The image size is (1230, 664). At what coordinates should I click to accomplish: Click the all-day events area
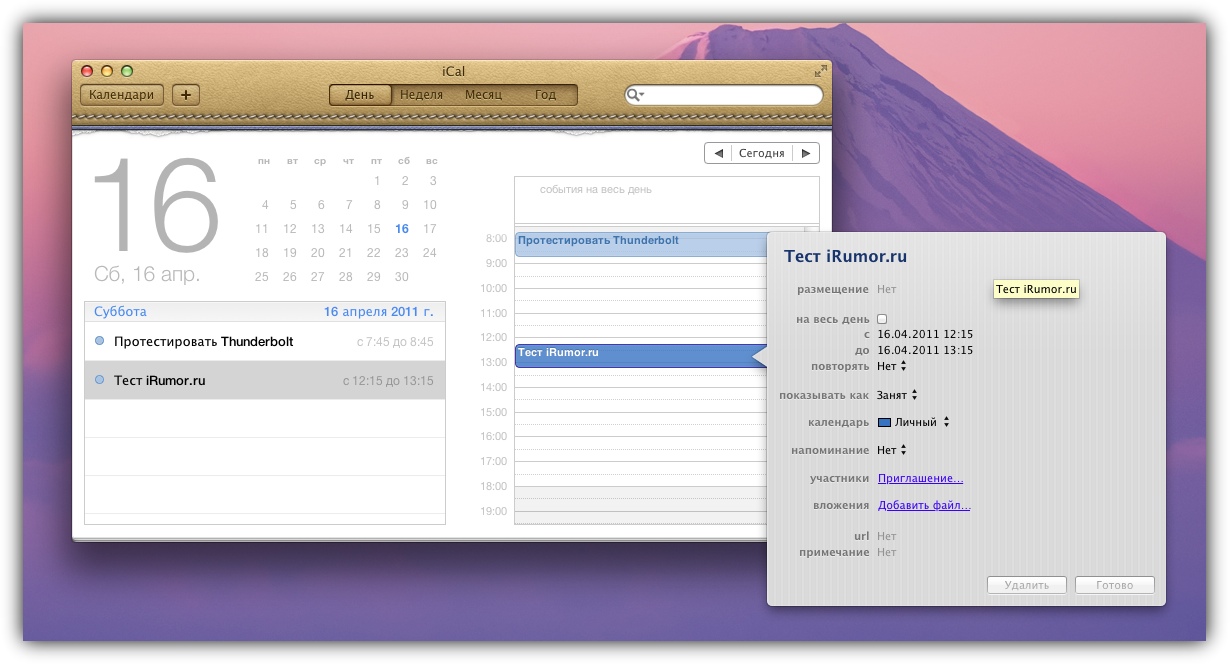(x=666, y=199)
